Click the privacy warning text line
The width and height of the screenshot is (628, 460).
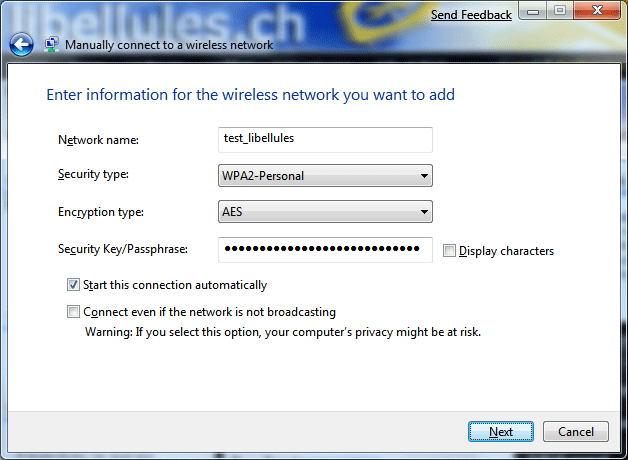tap(283, 332)
